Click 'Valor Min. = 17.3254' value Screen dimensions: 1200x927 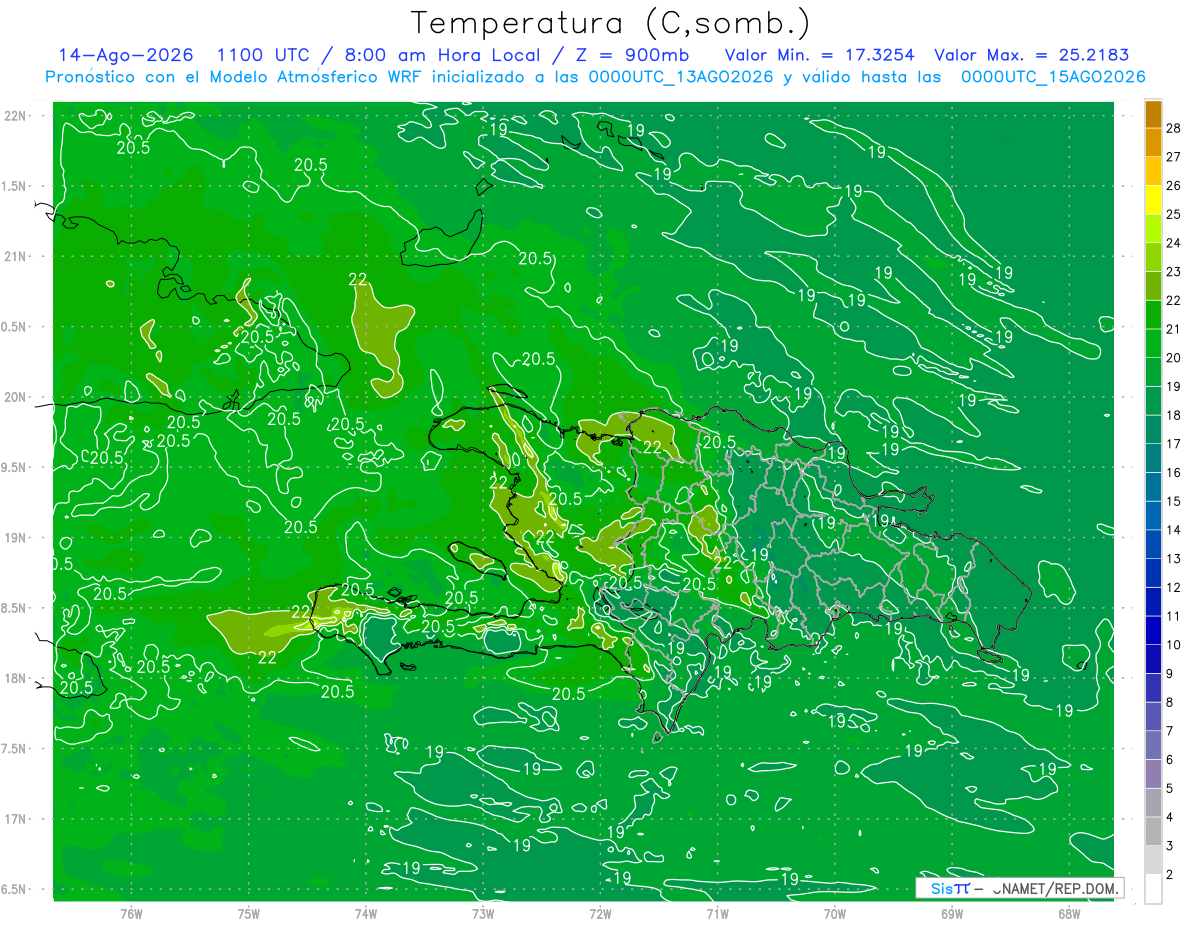[820, 55]
